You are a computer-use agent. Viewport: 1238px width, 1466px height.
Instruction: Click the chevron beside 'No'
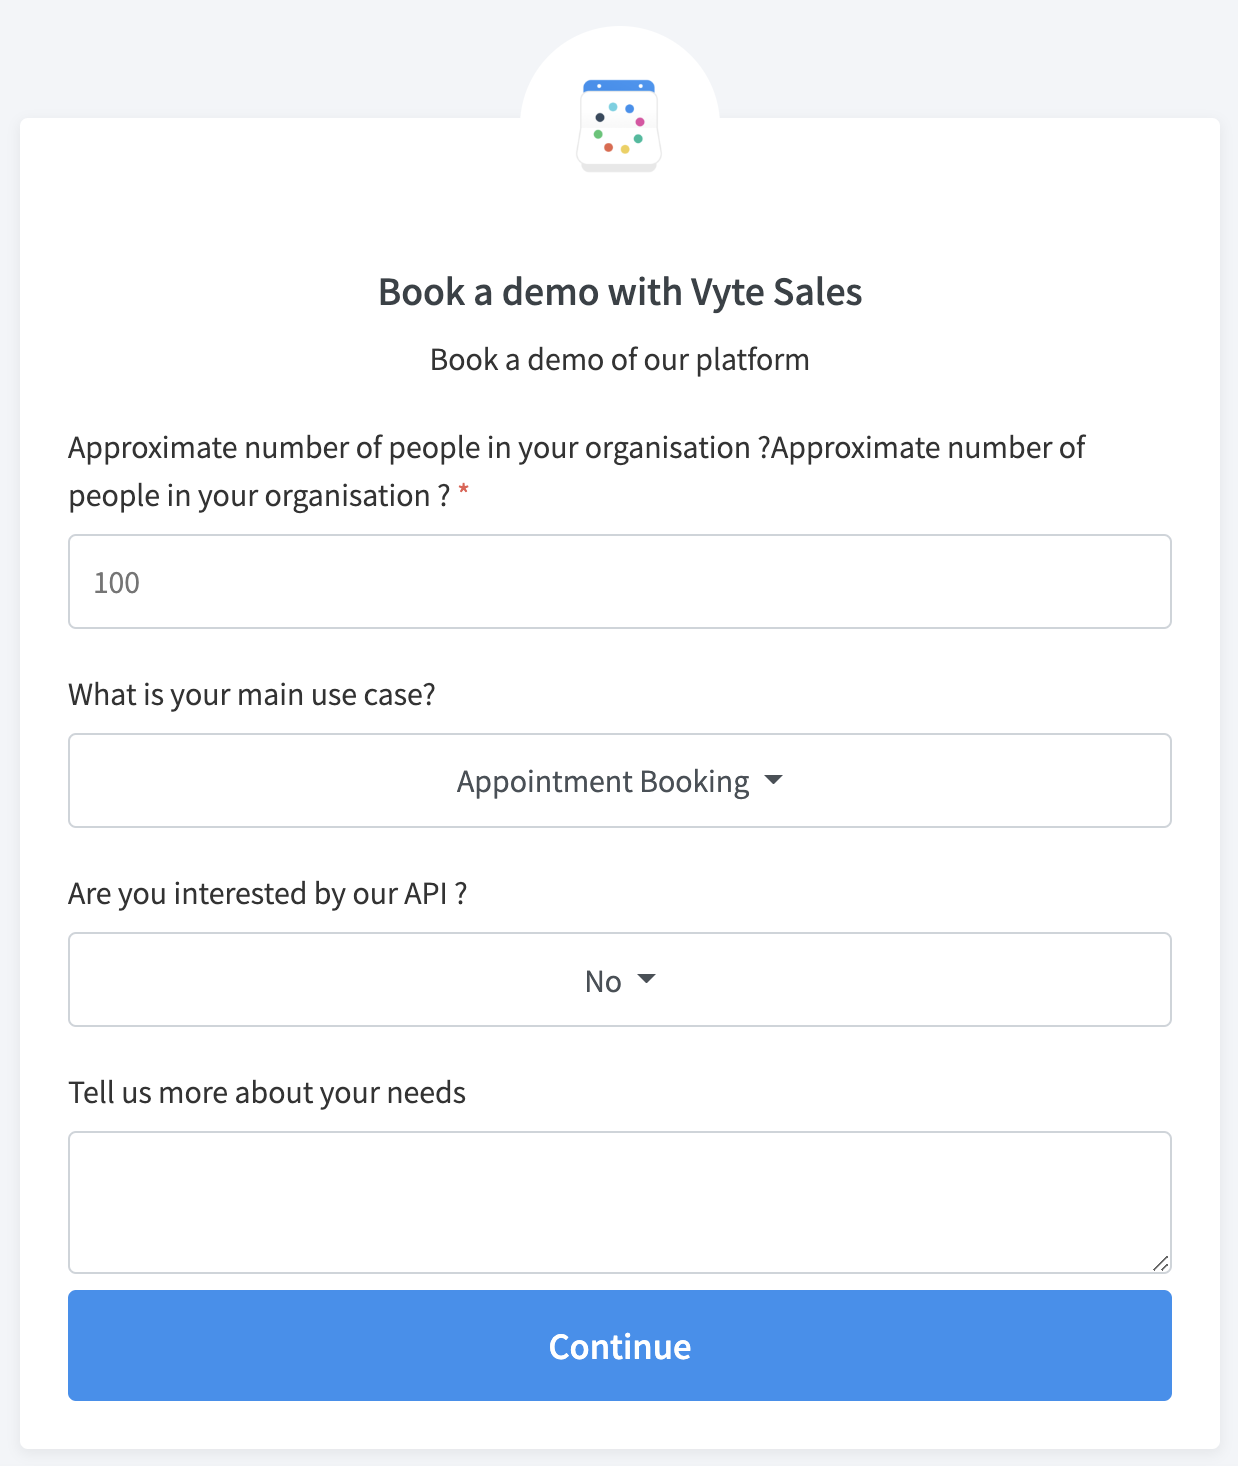[647, 981]
